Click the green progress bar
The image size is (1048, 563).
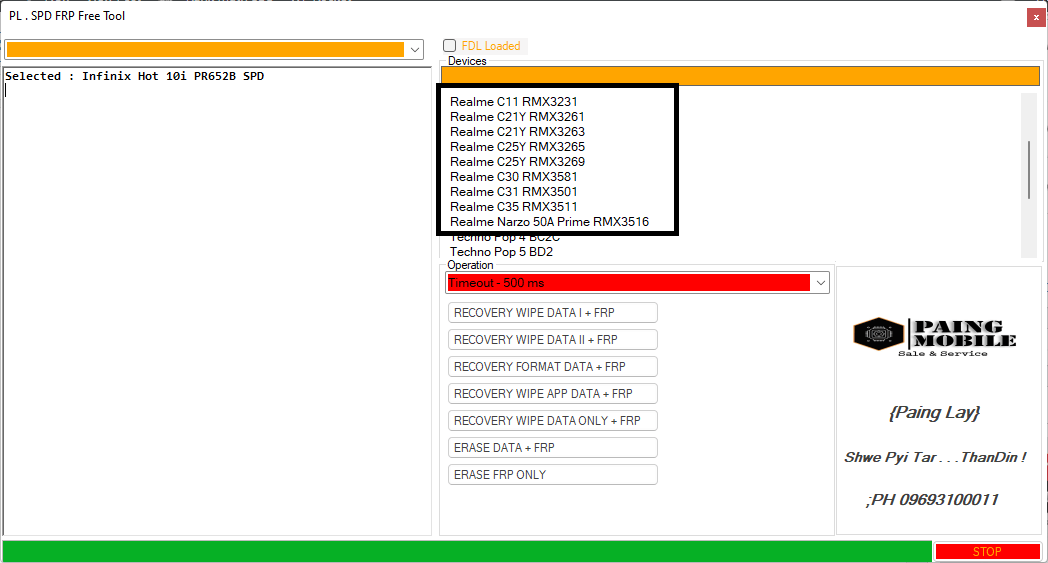[x=467, y=552]
